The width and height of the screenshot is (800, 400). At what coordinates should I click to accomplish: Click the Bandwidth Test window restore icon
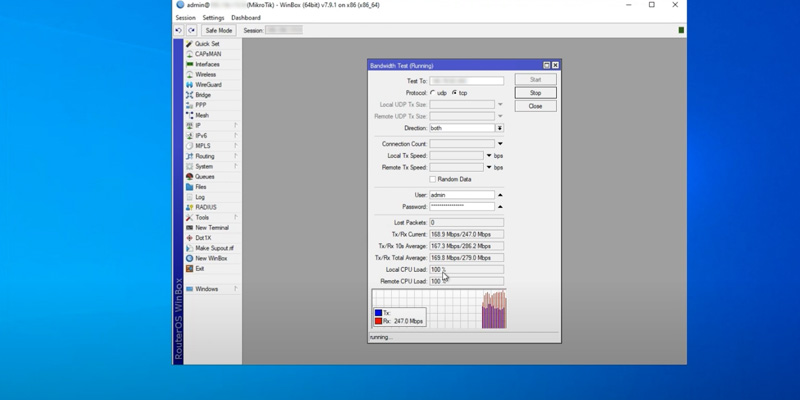[546, 65]
